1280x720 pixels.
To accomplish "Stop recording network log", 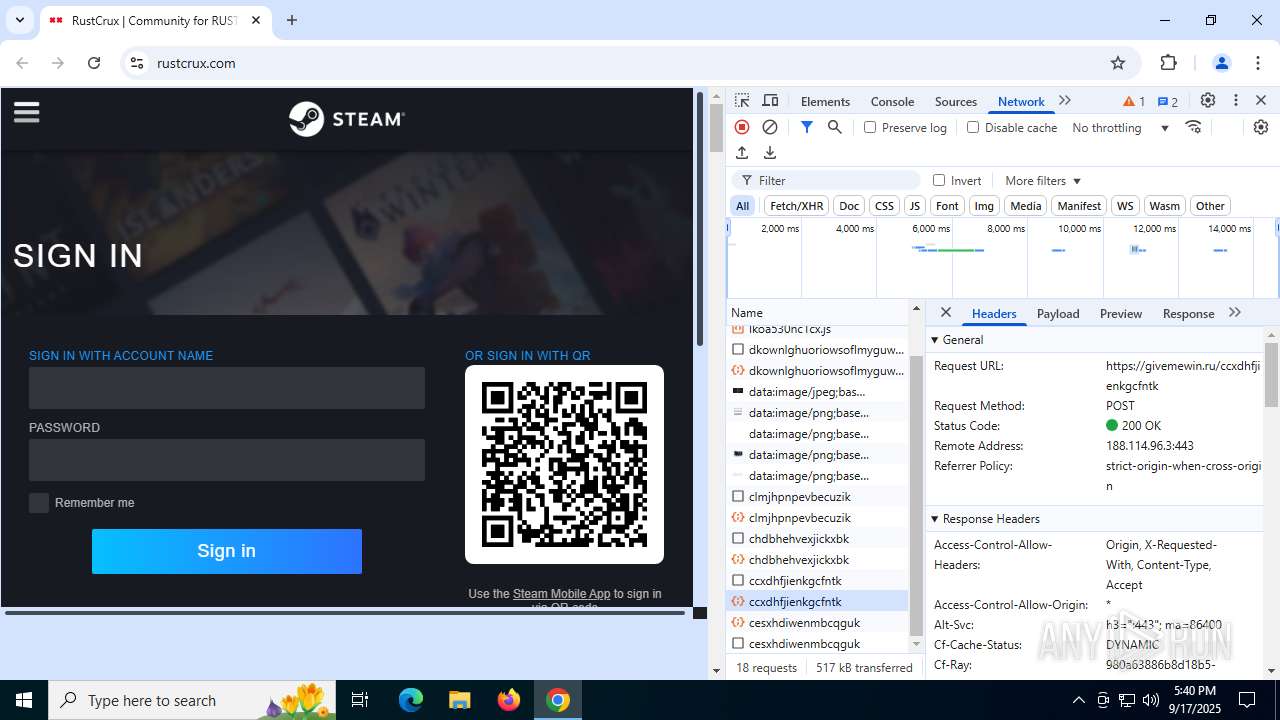I will (x=742, y=127).
